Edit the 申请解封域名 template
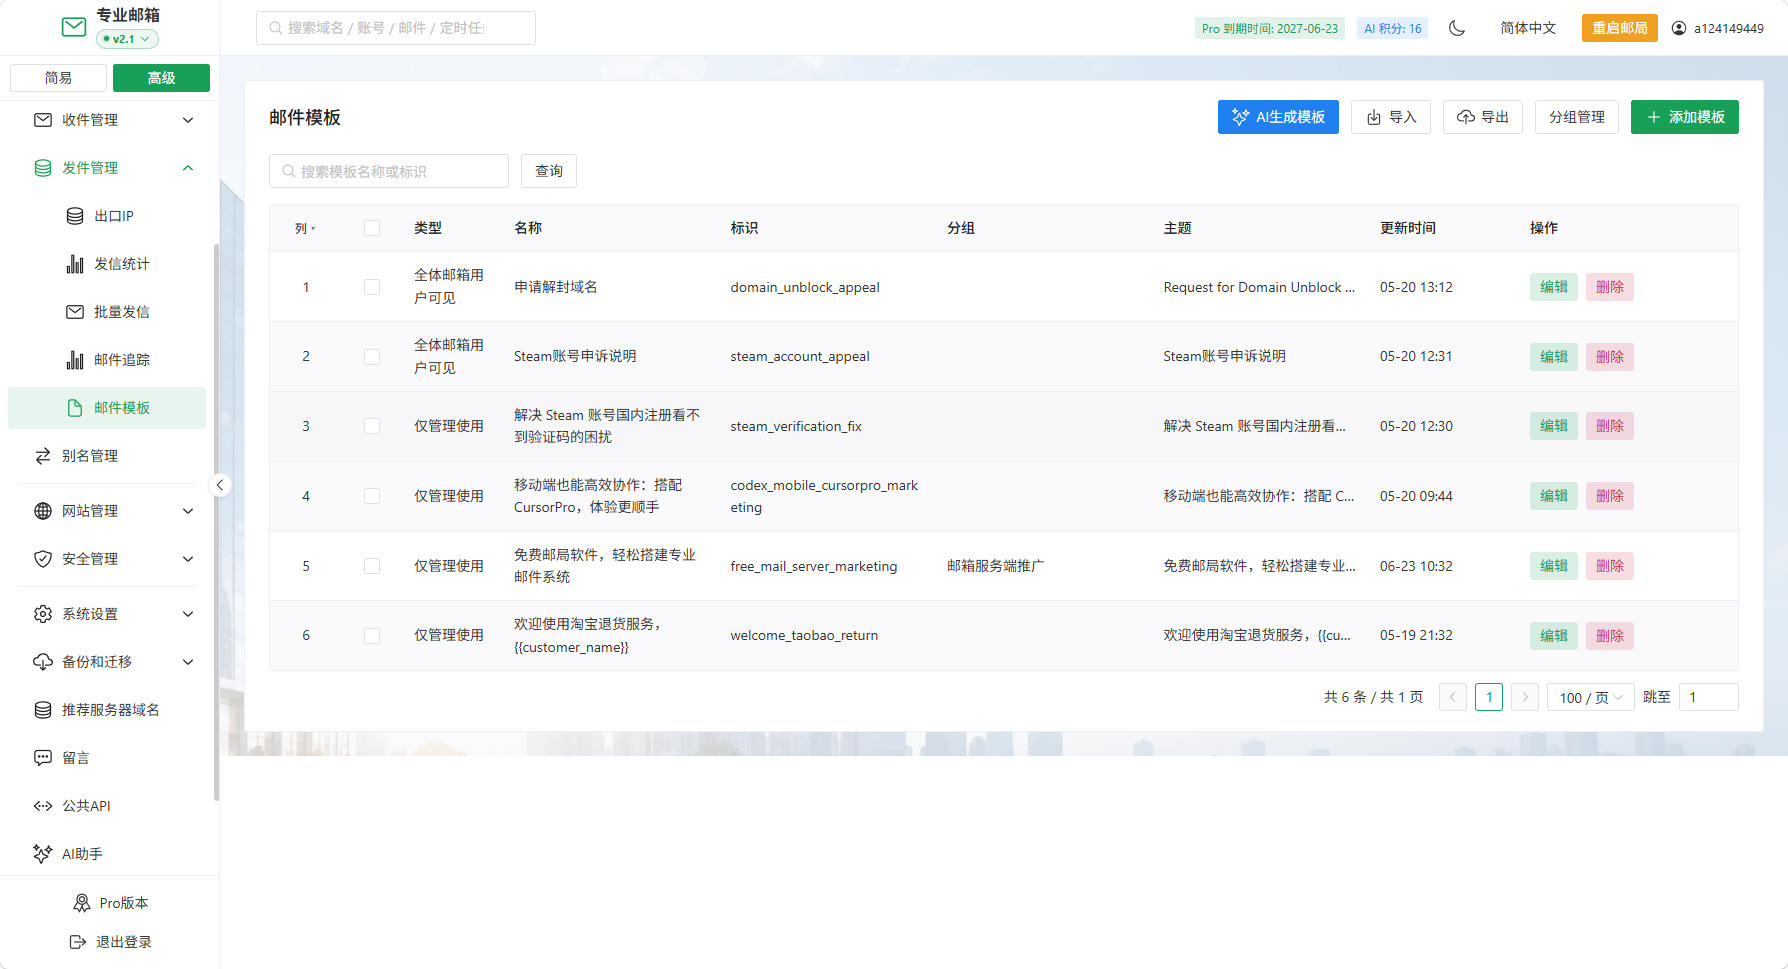The image size is (1788, 969). click(1554, 287)
